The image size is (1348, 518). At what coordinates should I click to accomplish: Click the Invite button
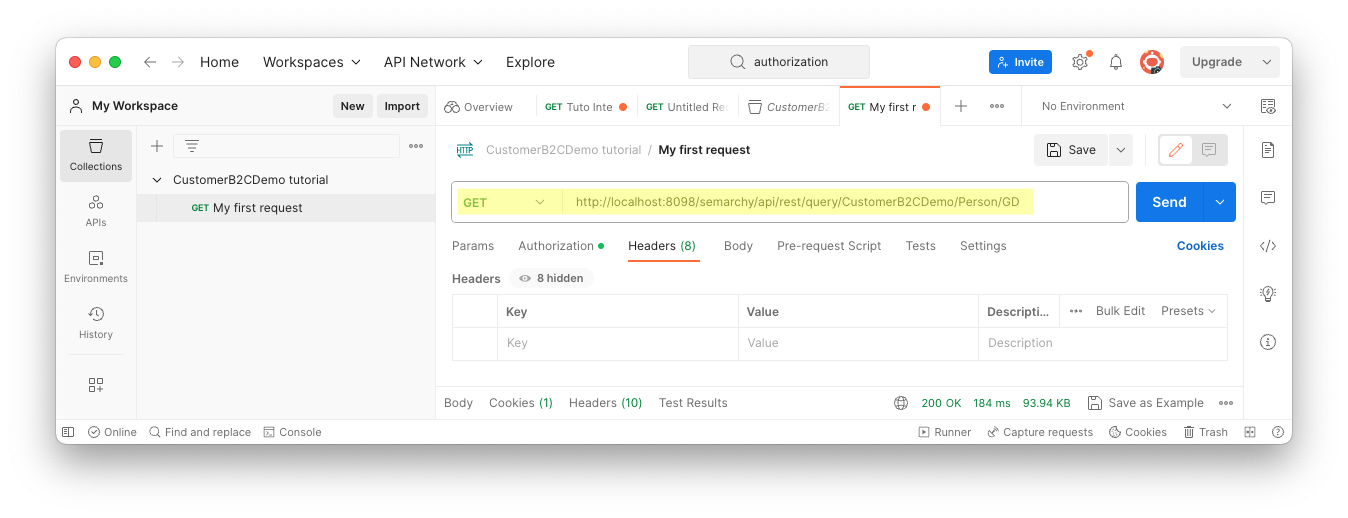tap(1020, 62)
